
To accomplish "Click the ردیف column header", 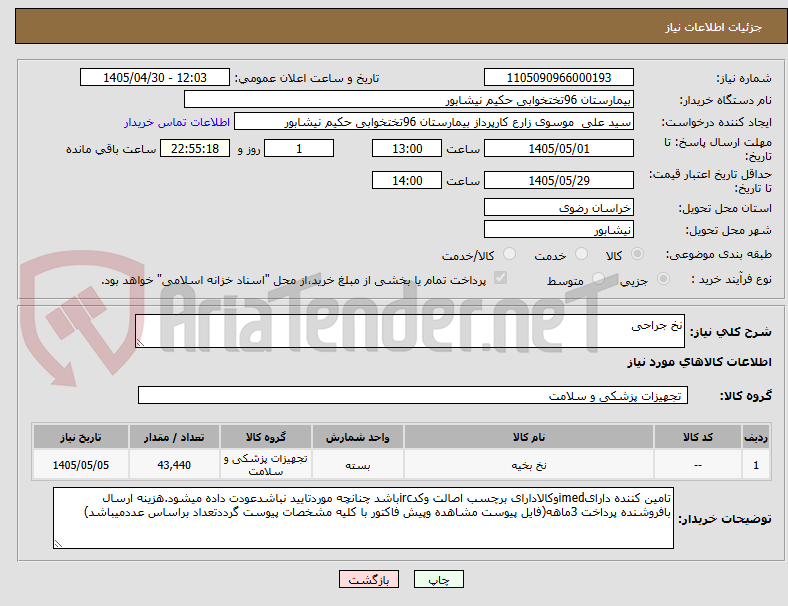I will pos(755,437).
